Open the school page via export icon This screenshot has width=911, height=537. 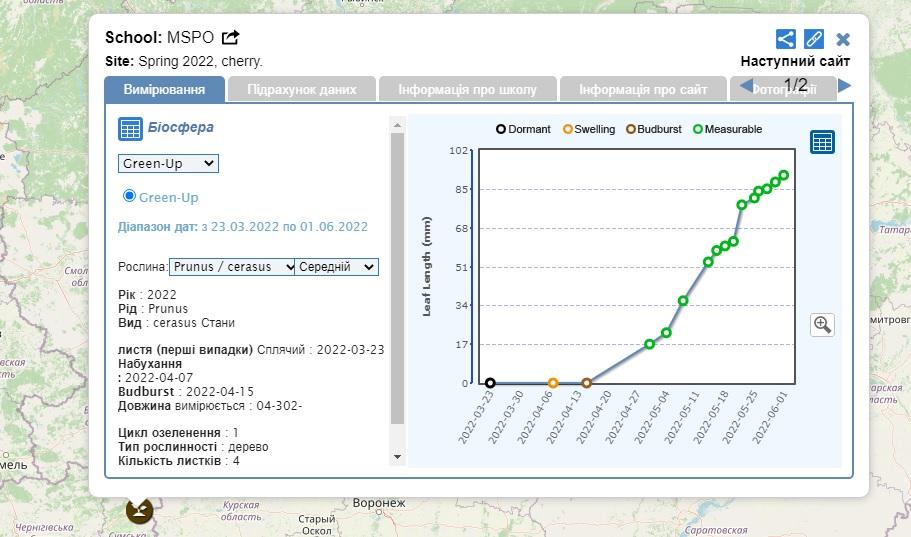coord(230,38)
